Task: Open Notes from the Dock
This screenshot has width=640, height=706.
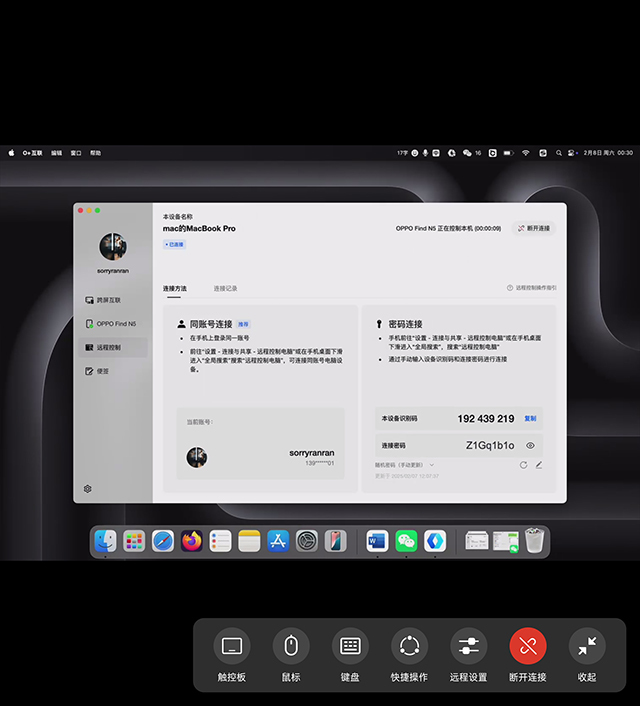Action: tap(250, 541)
